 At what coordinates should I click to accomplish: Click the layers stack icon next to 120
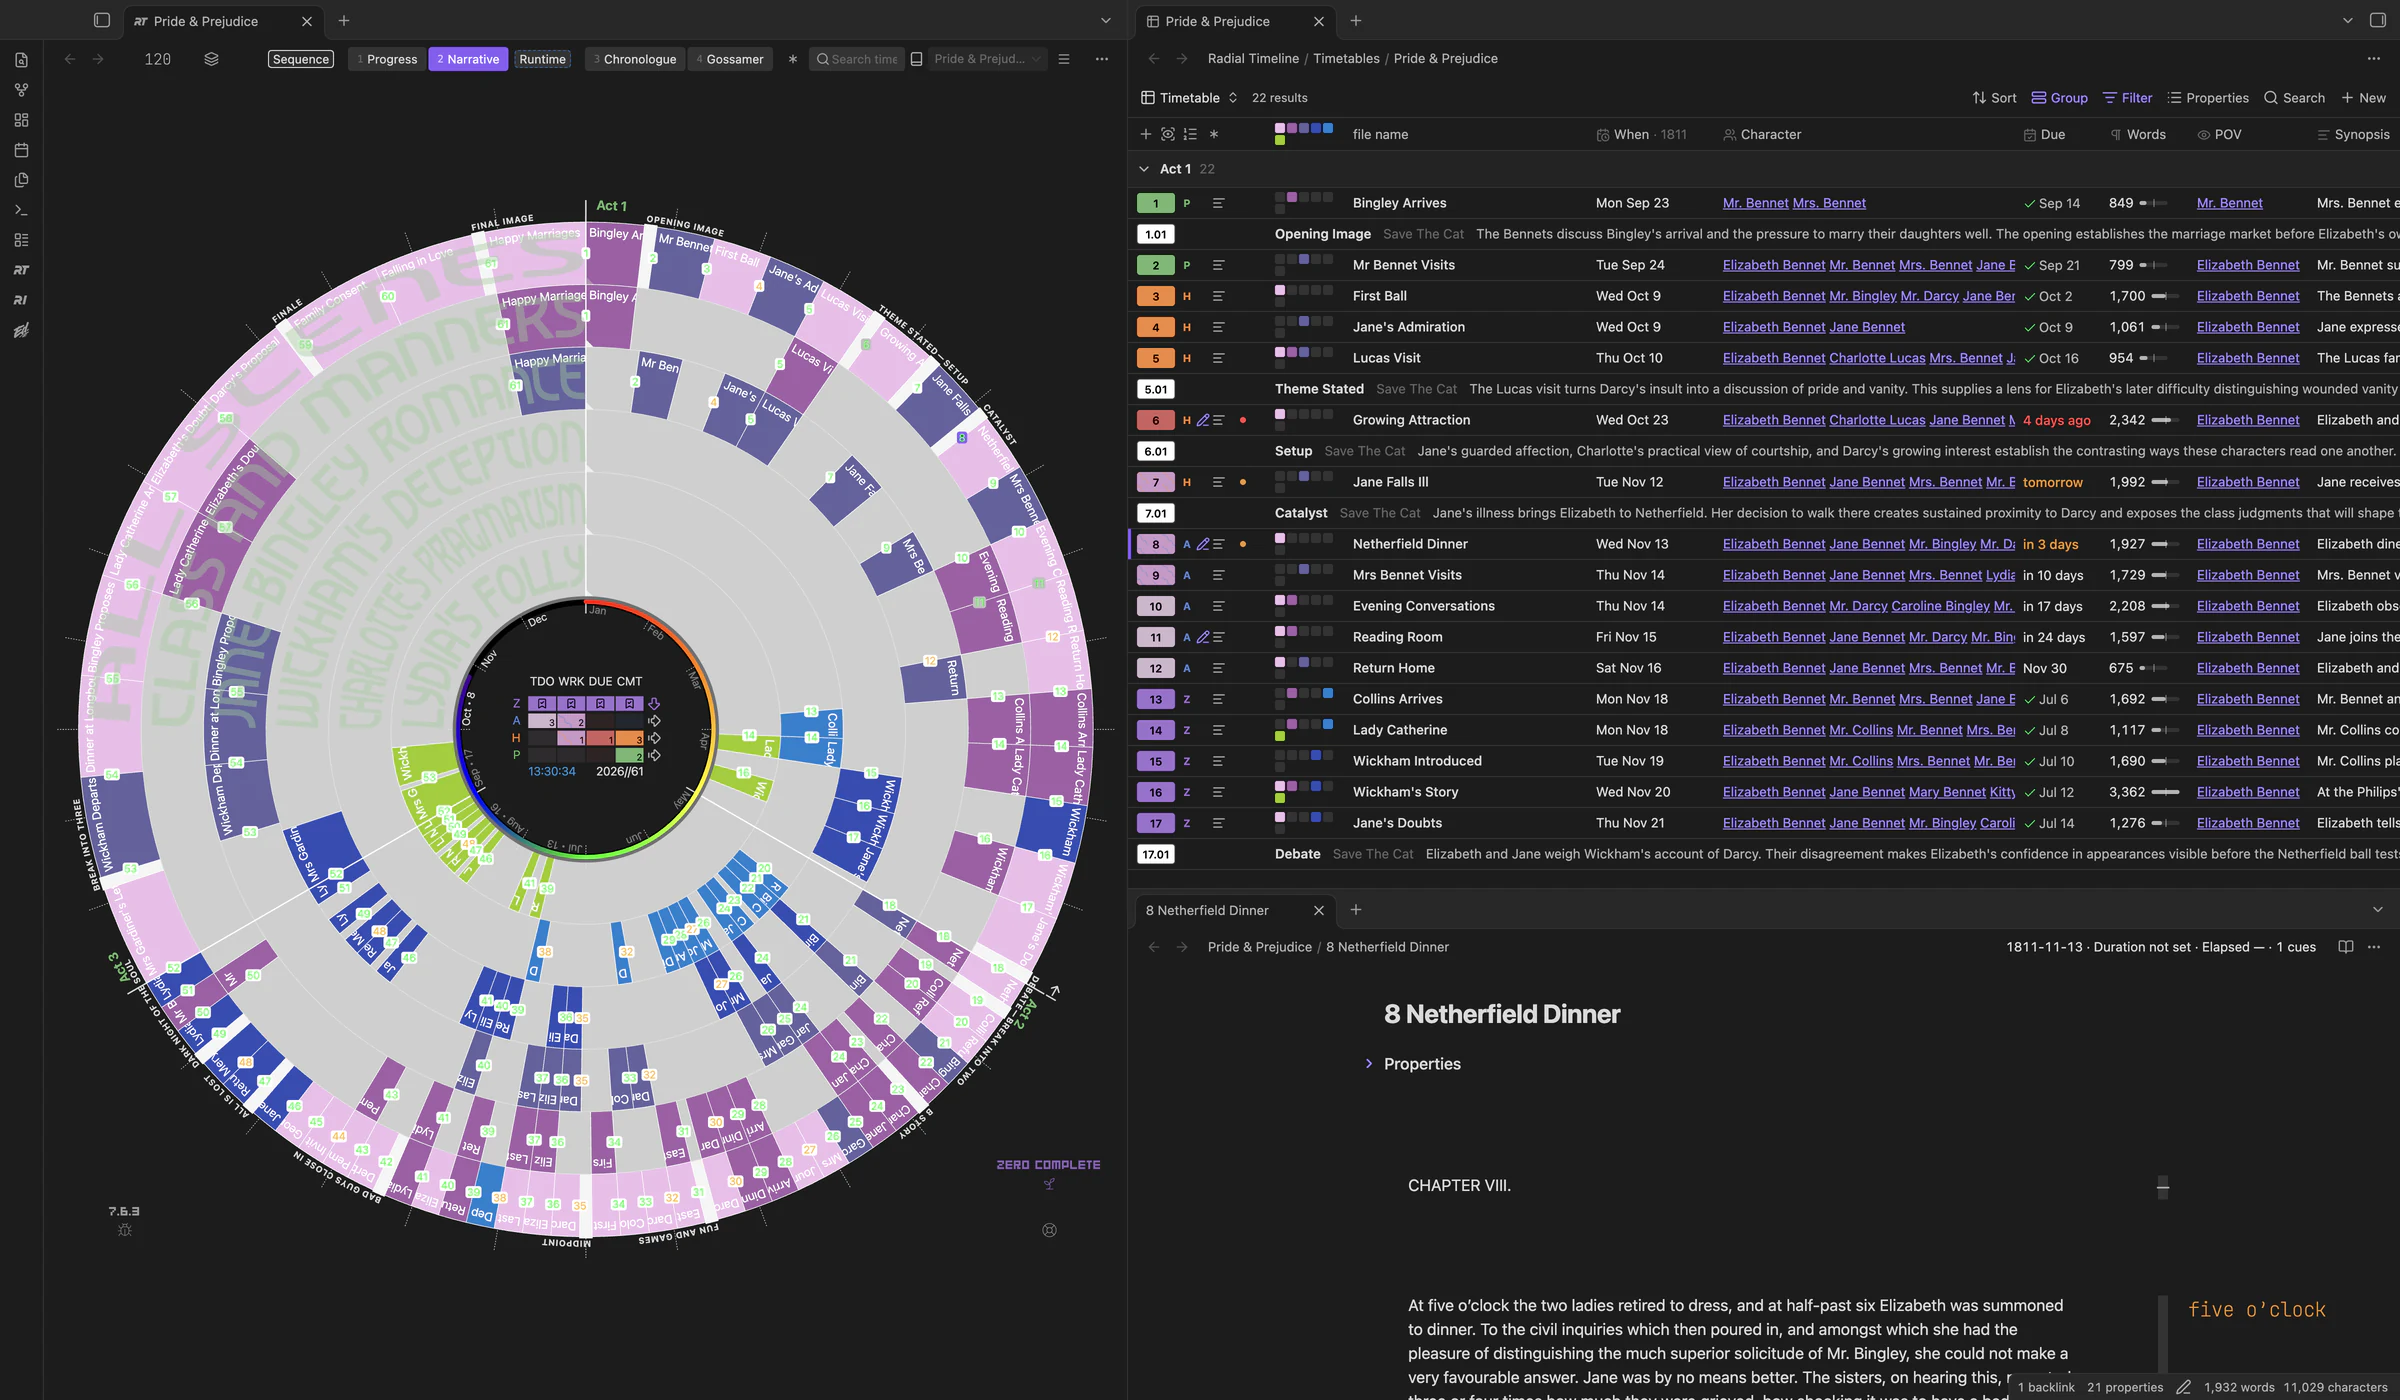click(x=211, y=59)
